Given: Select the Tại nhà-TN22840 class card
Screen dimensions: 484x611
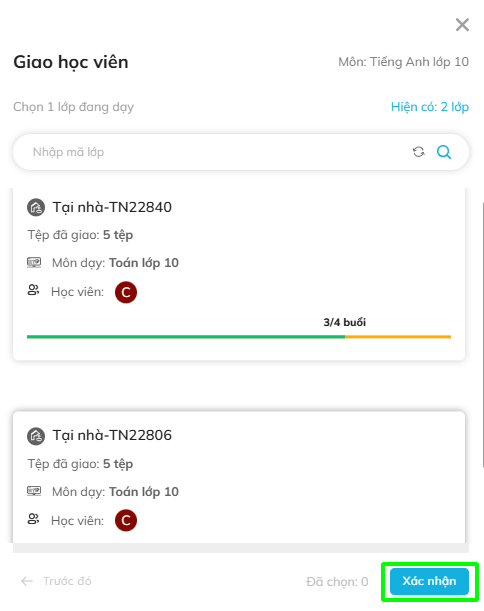Looking at the screenshot, I should tap(239, 274).
